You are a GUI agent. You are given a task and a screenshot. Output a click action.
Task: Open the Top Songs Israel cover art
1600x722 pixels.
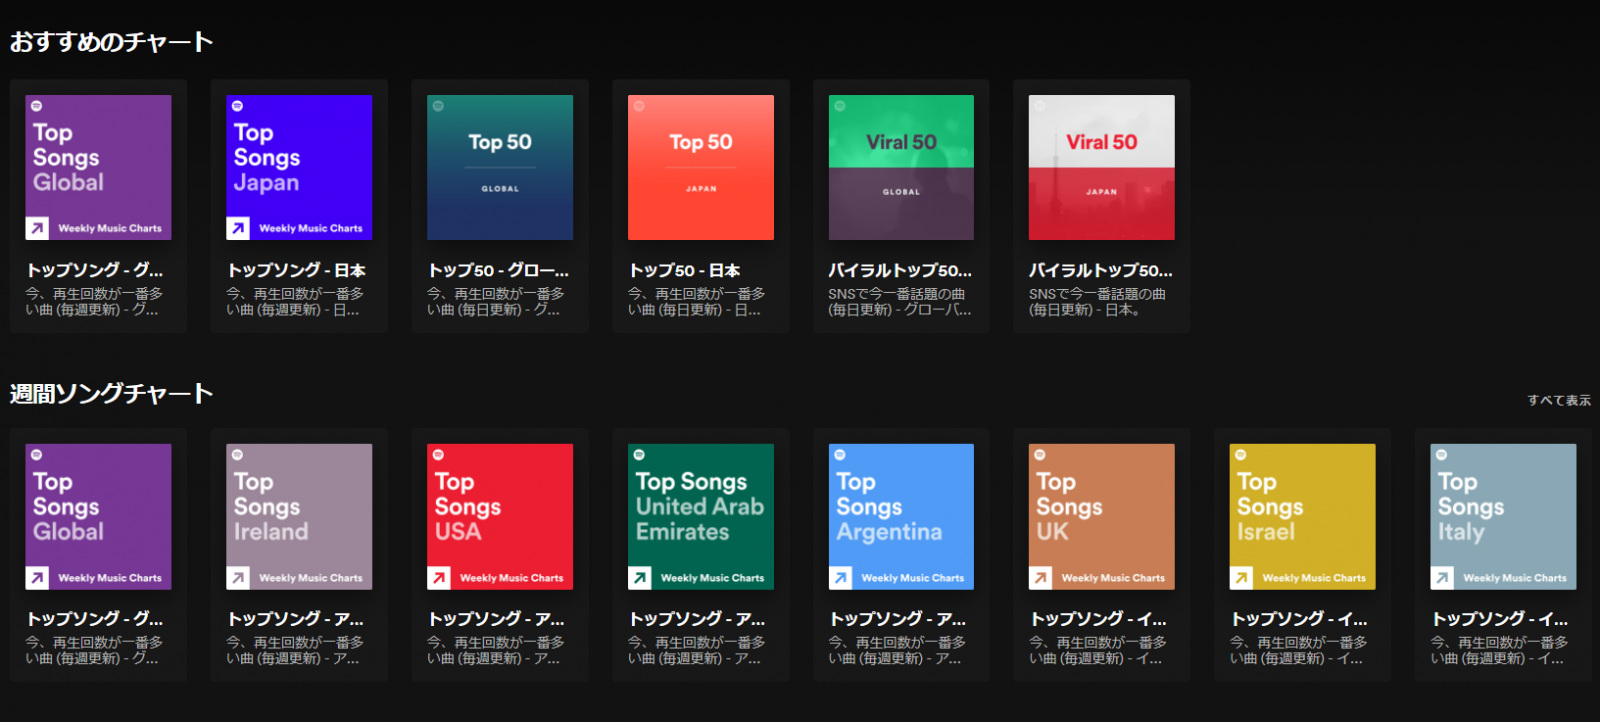pyautogui.click(x=1303, y=516)
